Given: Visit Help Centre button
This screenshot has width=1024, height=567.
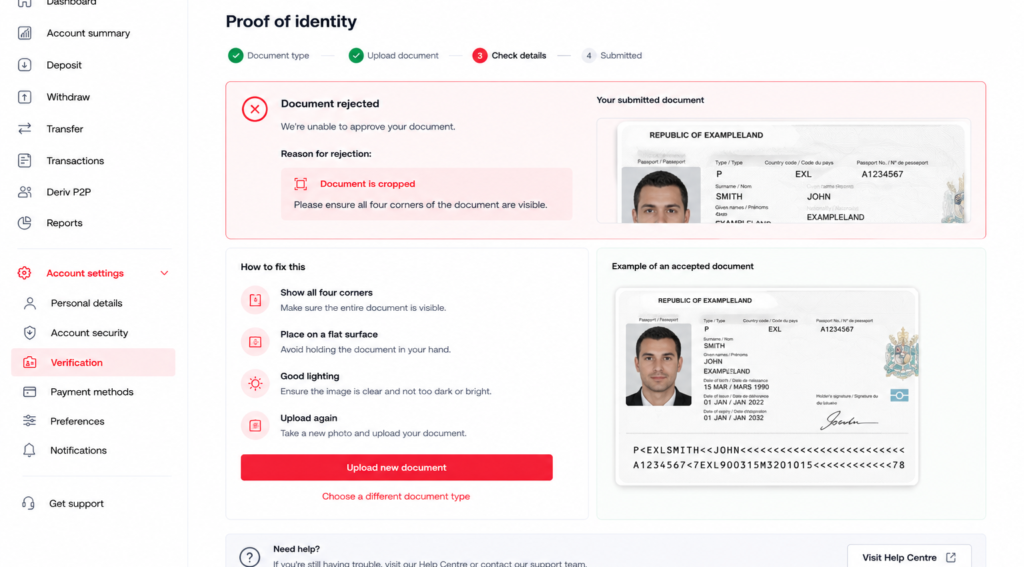Looking at the screenshot, I should pyautogui.click(x=909, y=557).
